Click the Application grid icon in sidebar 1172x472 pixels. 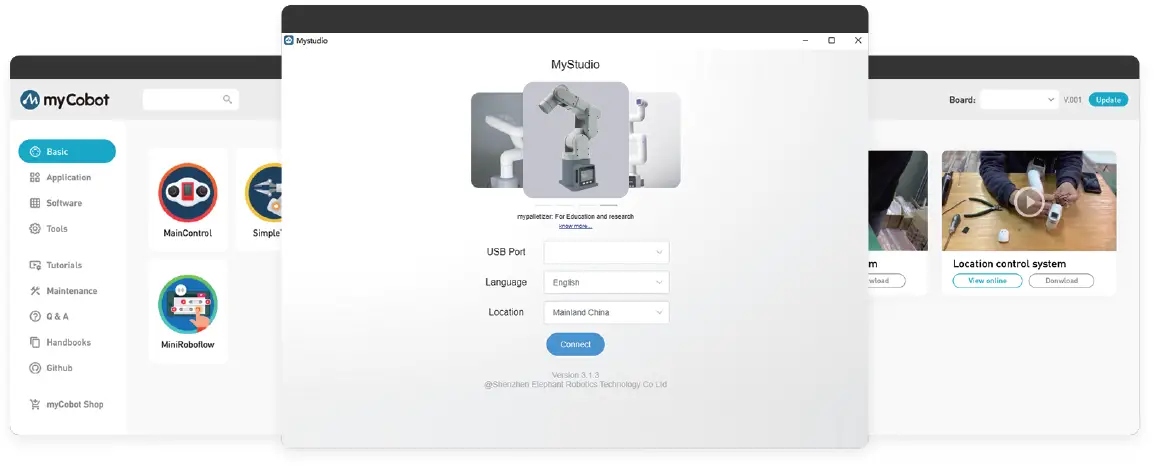point(34,177)
